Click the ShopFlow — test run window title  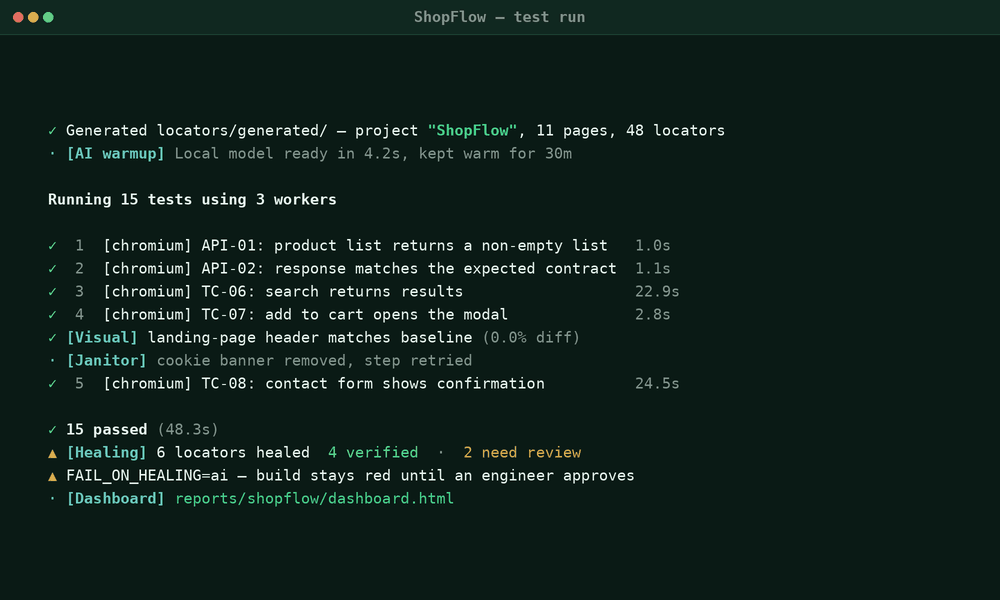[499, 17]
